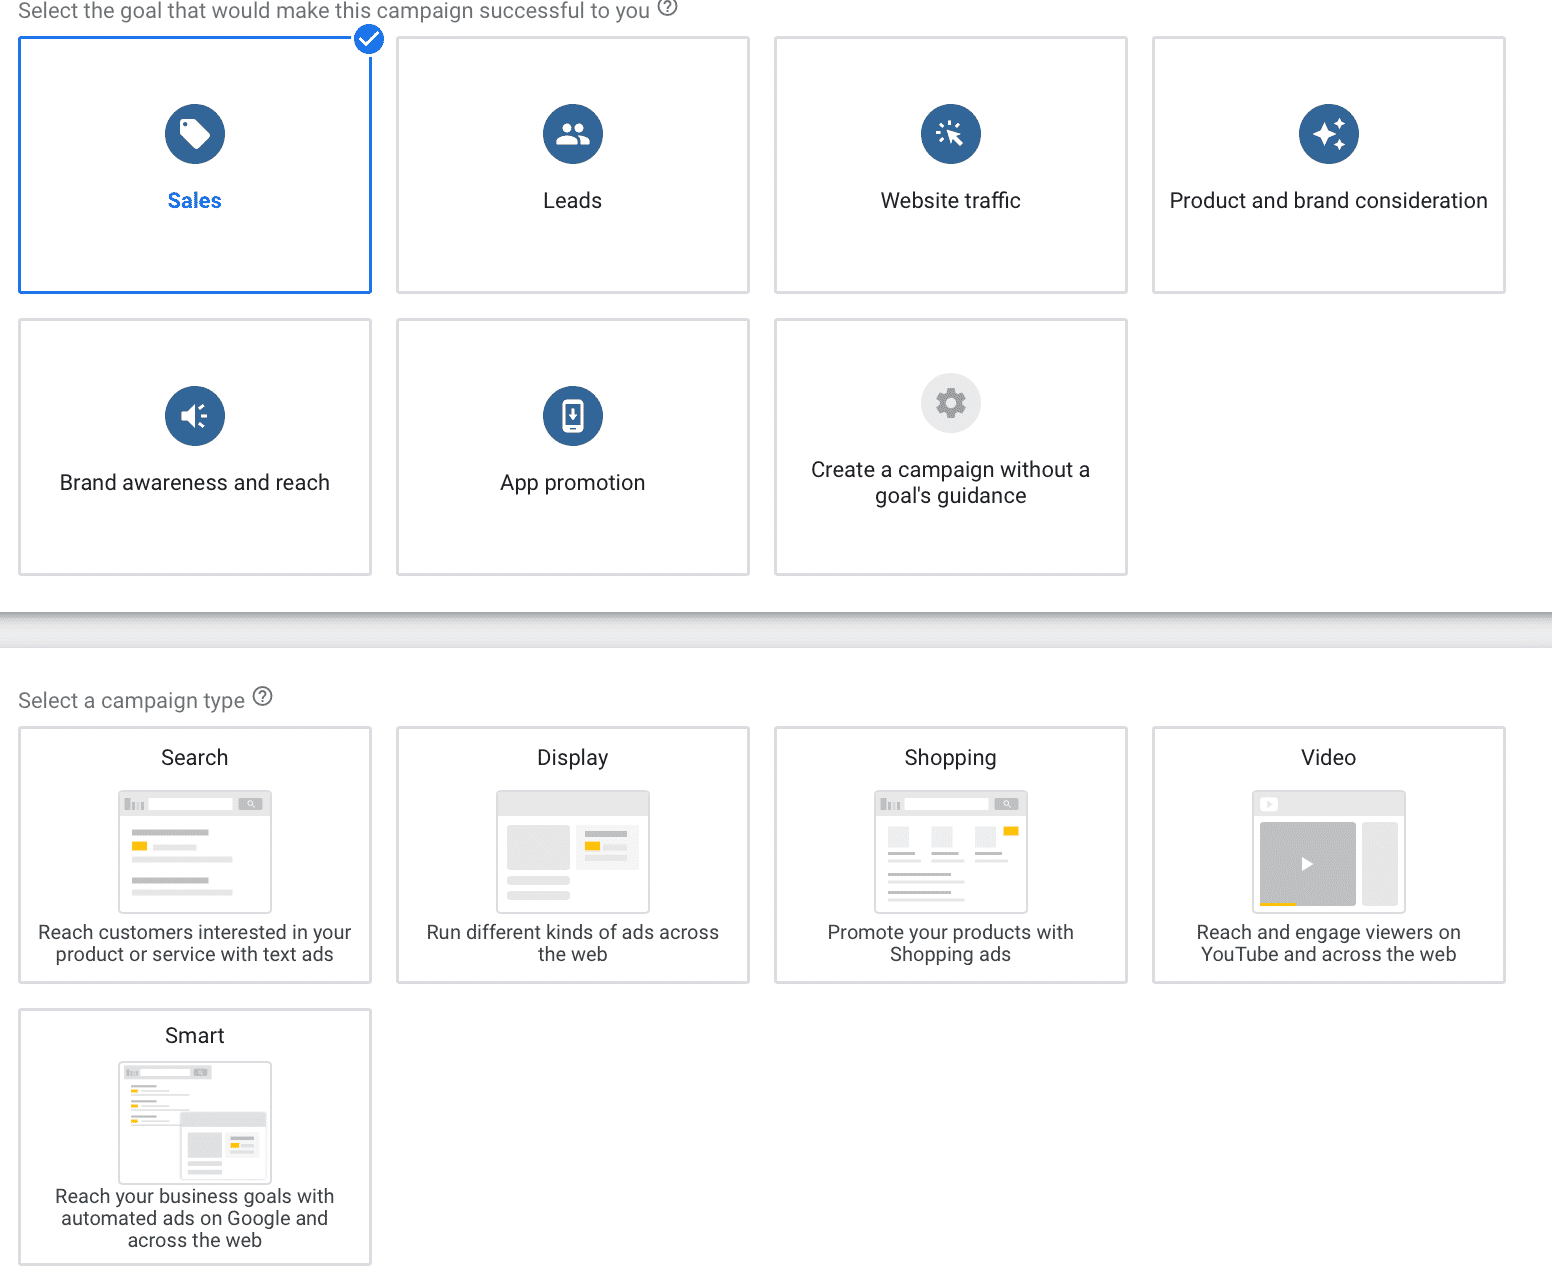Click the Search campaign preview thumbnail

click(x=195, y=852)
